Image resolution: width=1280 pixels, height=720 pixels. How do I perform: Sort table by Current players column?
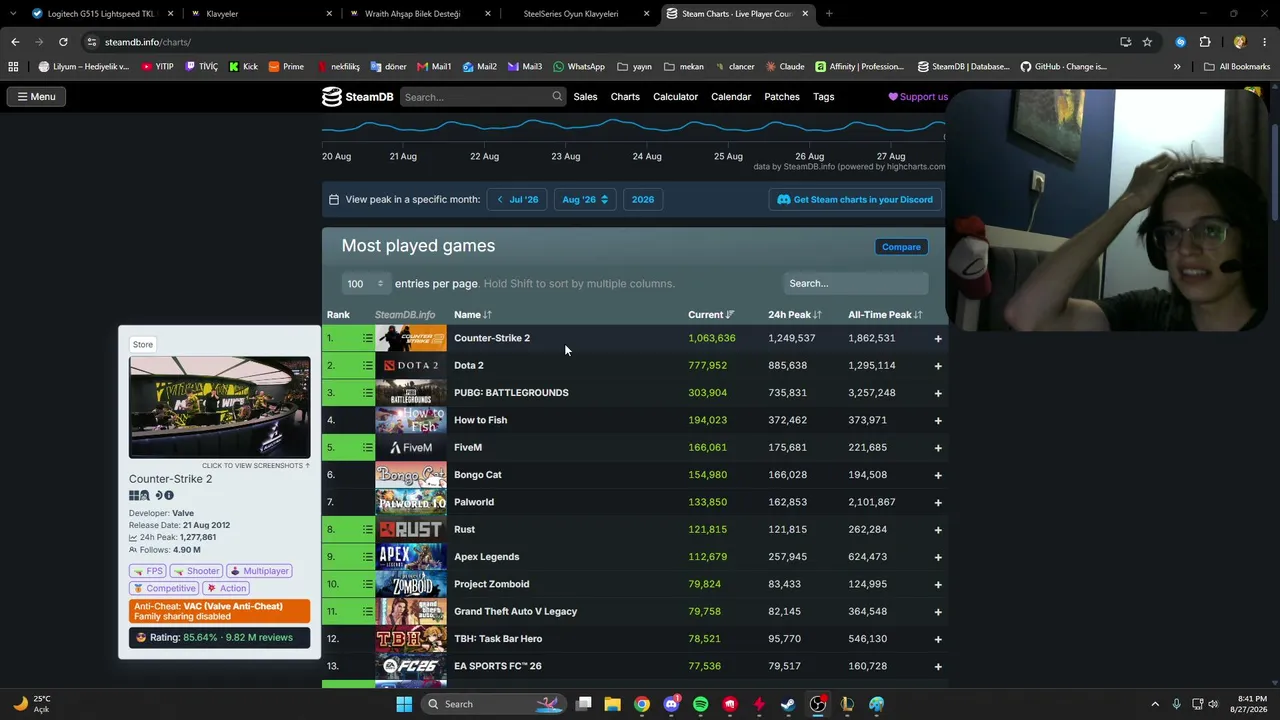[711, 315]
